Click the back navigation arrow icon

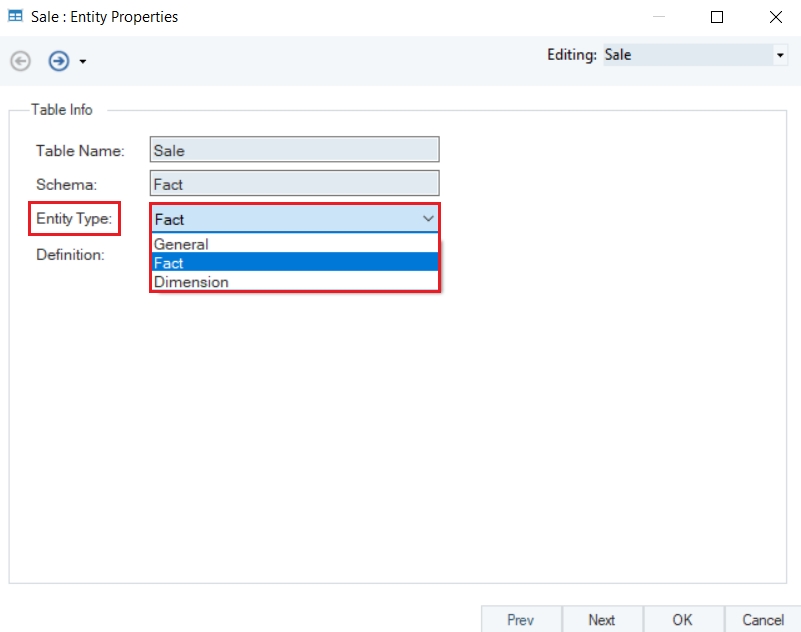pos(20,61)
